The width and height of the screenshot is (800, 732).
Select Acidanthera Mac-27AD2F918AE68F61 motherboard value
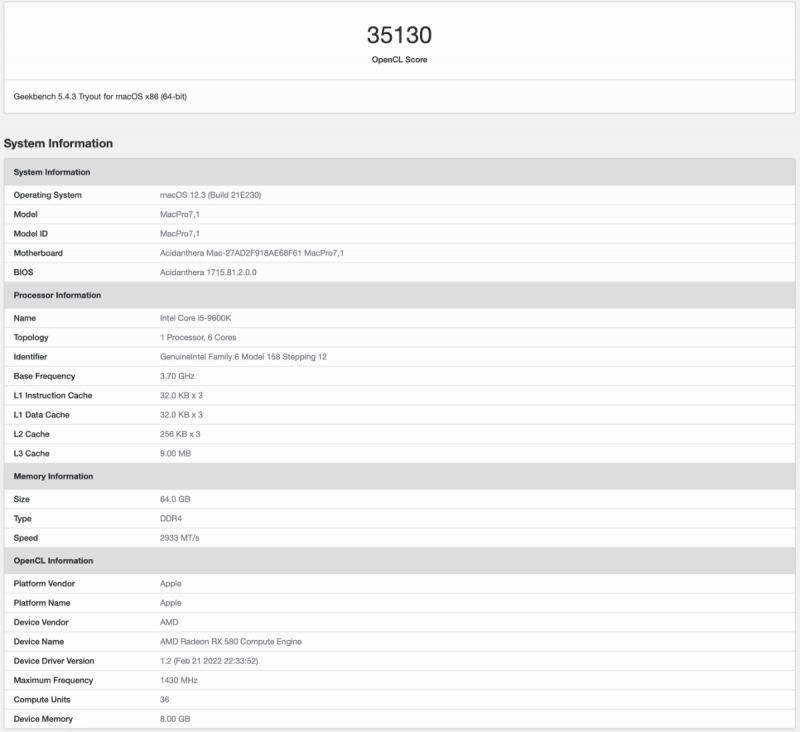point(252,253)
